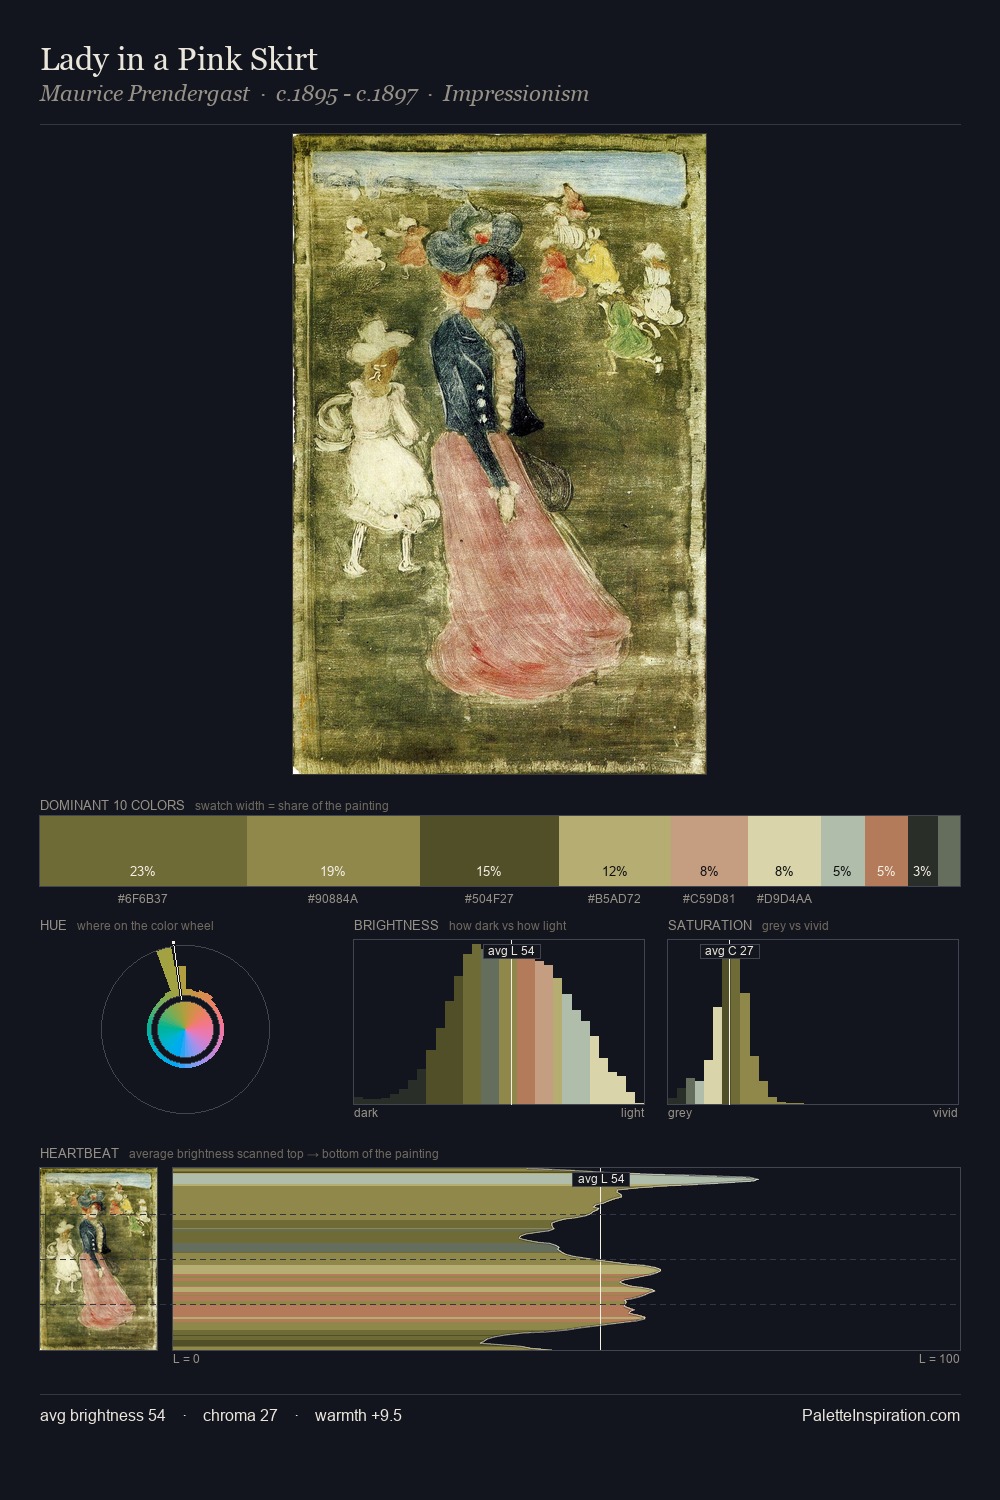Click the first 8% pink swatch #C59D81
Viewport: 1000px width, 1500px height.
coord(709,851)
